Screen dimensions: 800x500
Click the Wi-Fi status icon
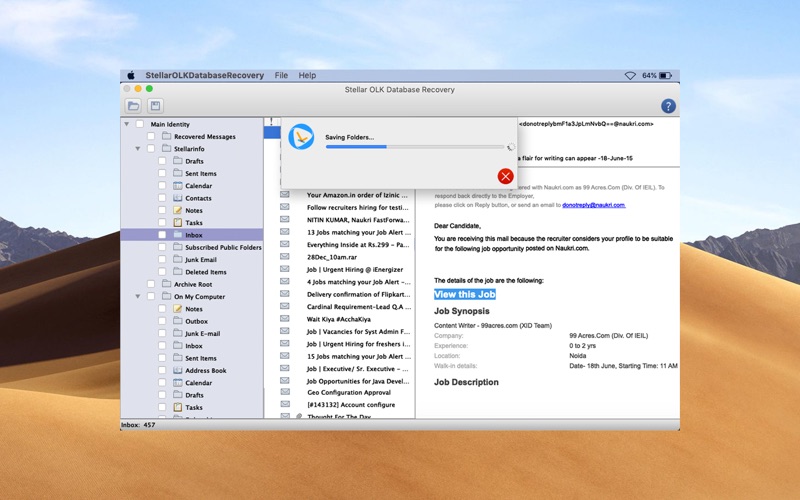pyautogui.click(x=630, y=76)
